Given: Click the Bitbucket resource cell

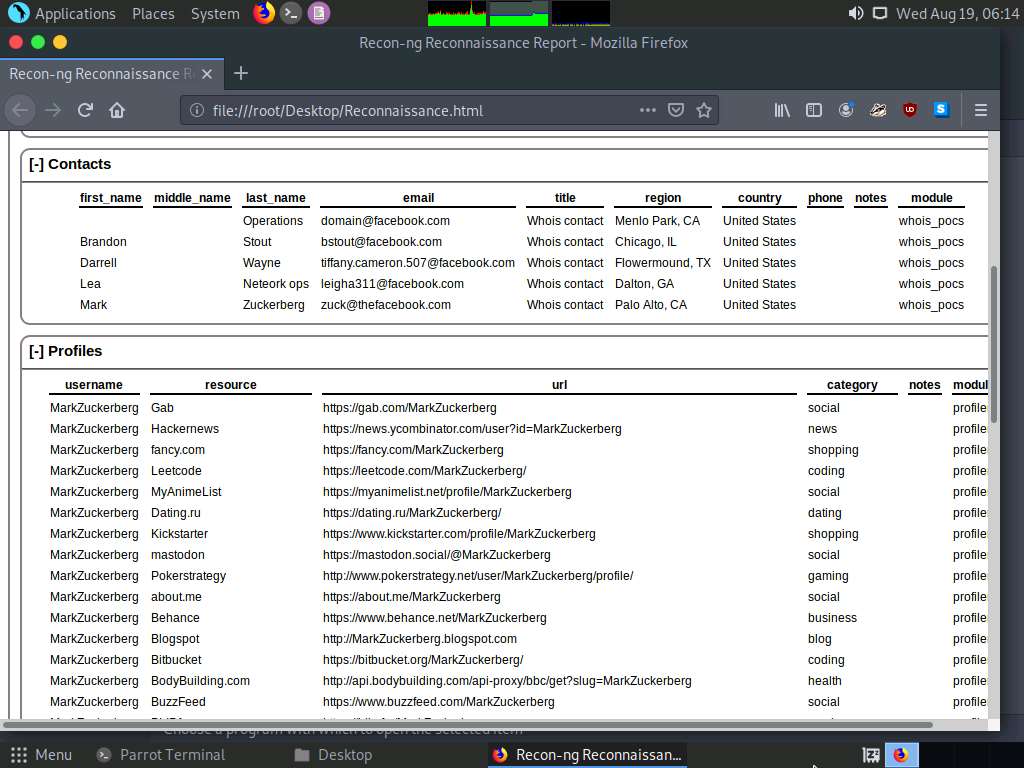Looking at the screenshot, I should tap(176, 660).
